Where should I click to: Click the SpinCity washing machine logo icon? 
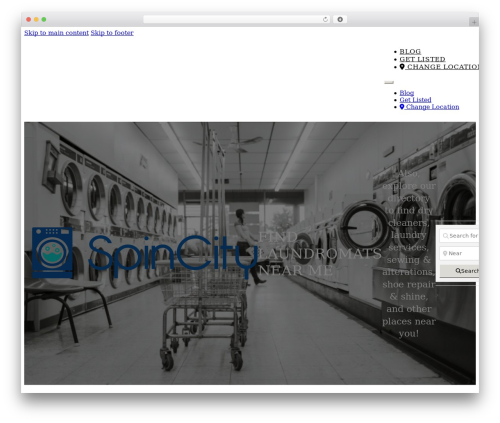52,252
